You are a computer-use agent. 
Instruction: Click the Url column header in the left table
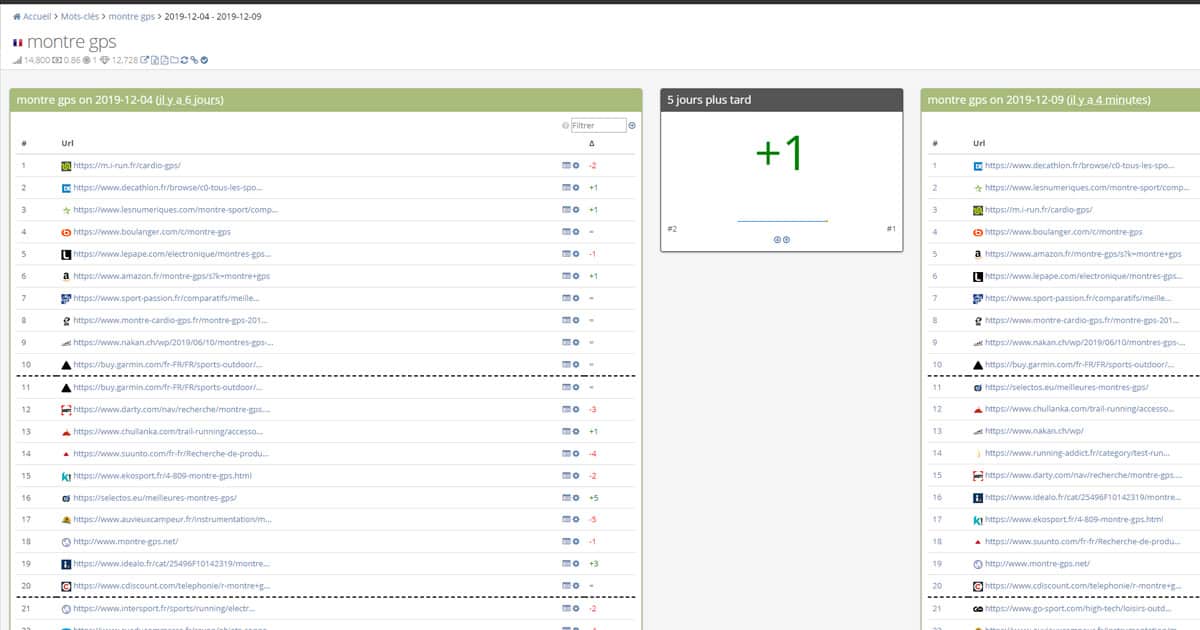click(x=67, y=143)
